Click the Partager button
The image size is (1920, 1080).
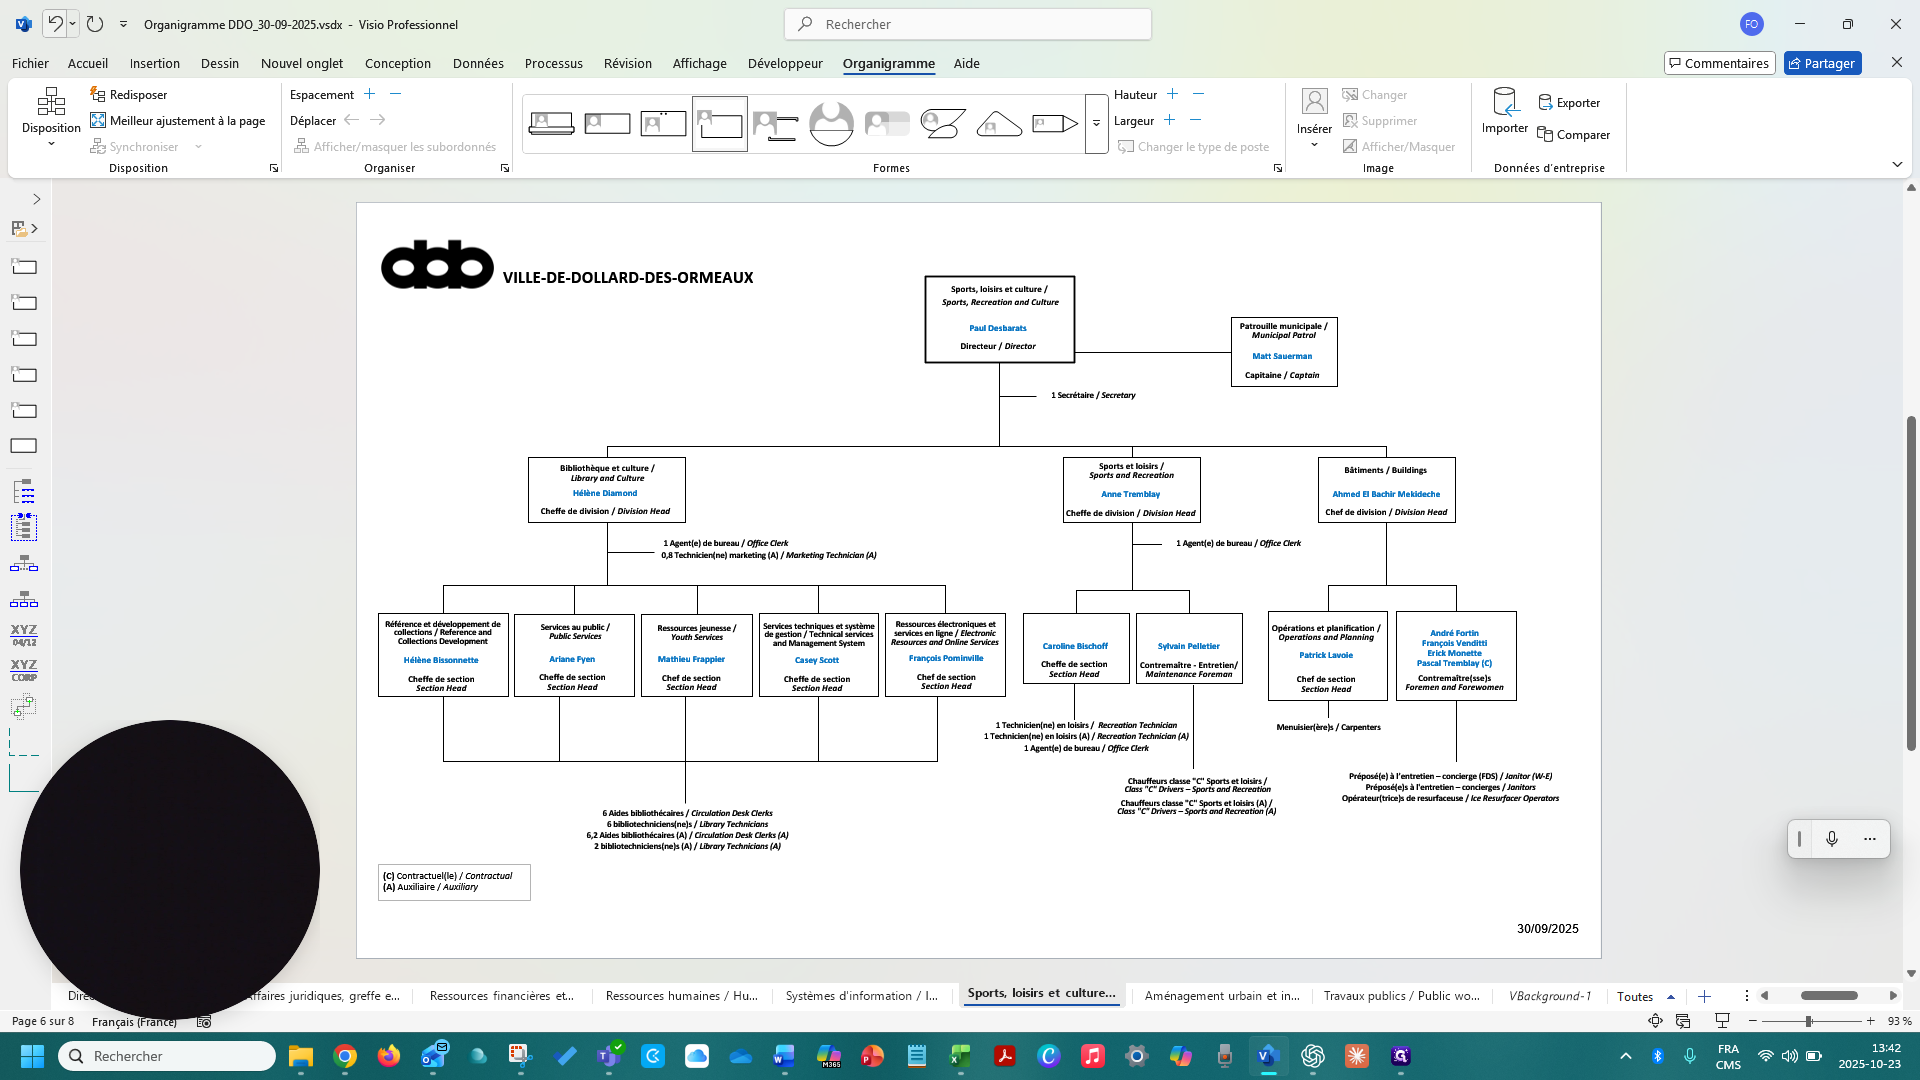(1822, 63)
